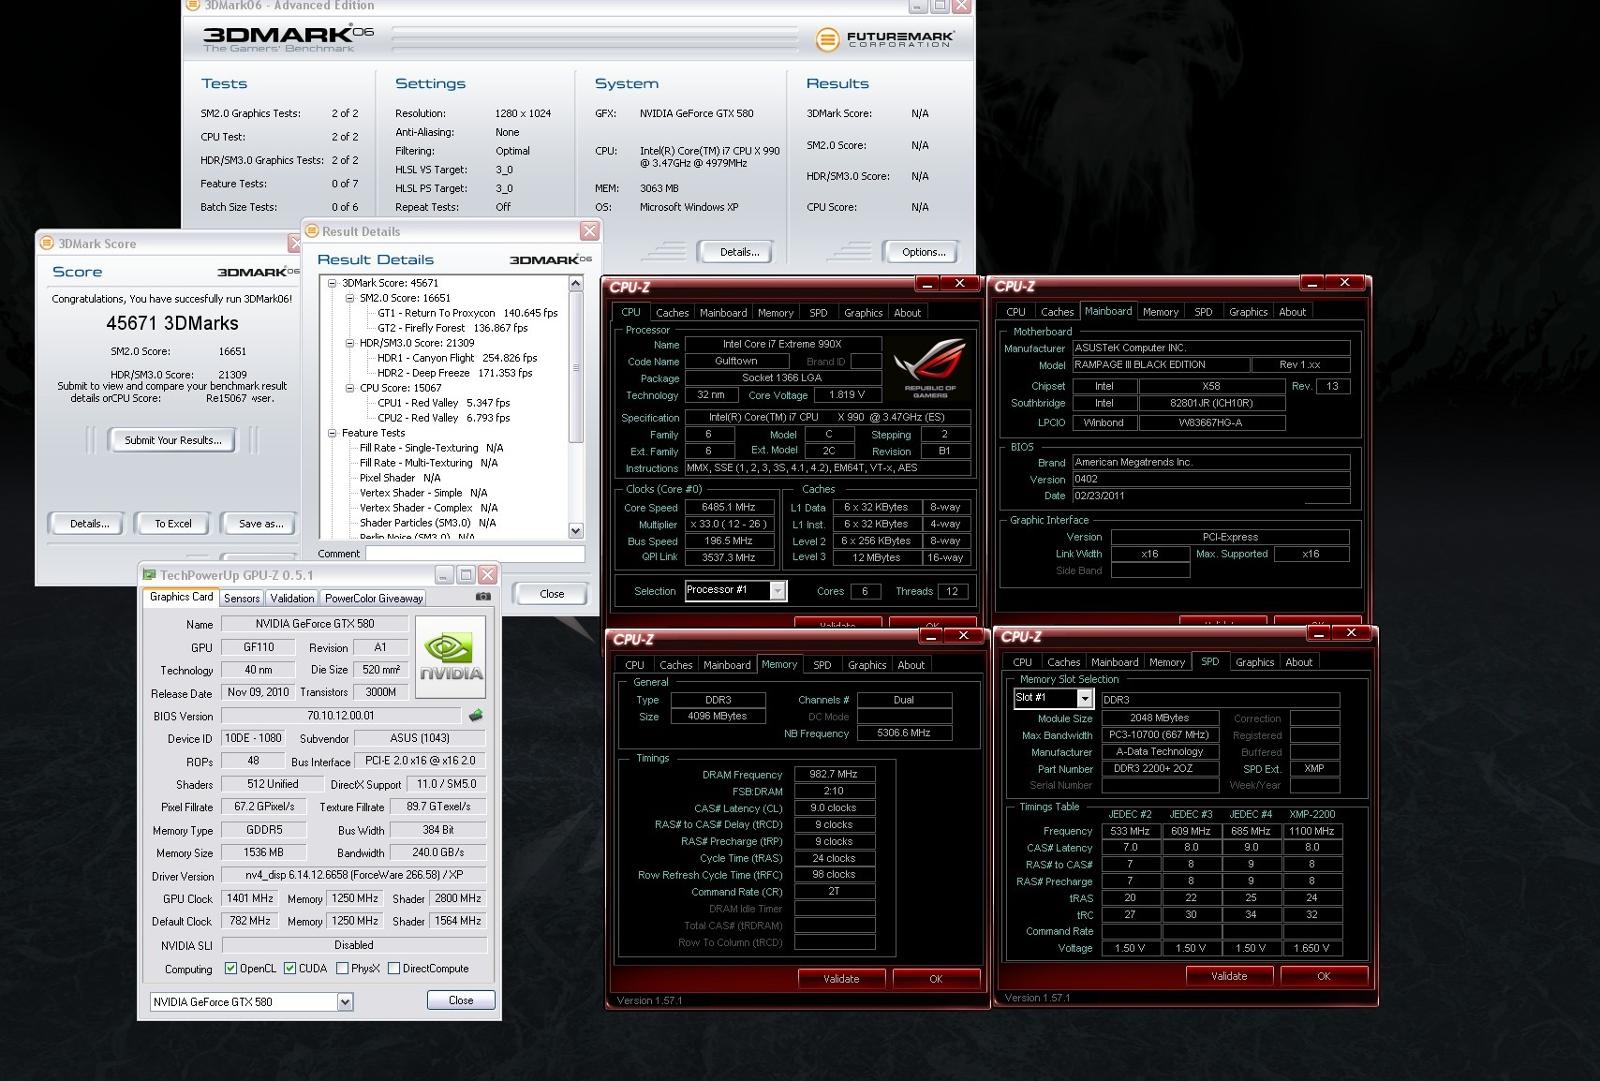Screen dimensions: 1600x1081
Task: Click the Result Details scrollbar up arrow
Action: [x=576, y=284]
